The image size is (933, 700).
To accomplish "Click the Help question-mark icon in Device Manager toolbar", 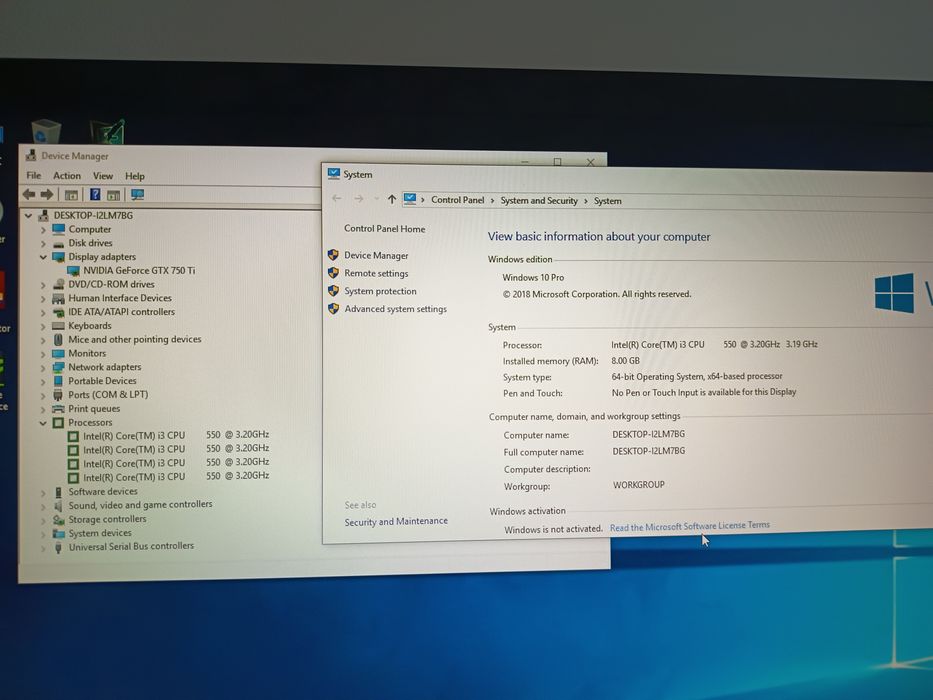I will coord(95,194).
